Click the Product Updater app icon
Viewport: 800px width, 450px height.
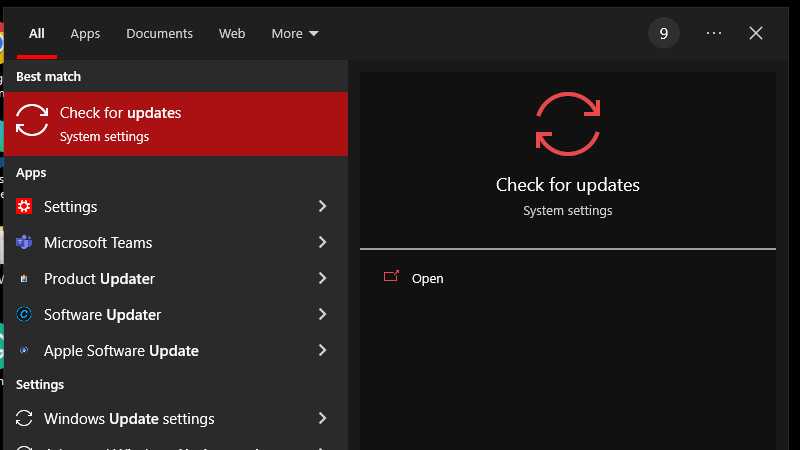coord(24,279)
